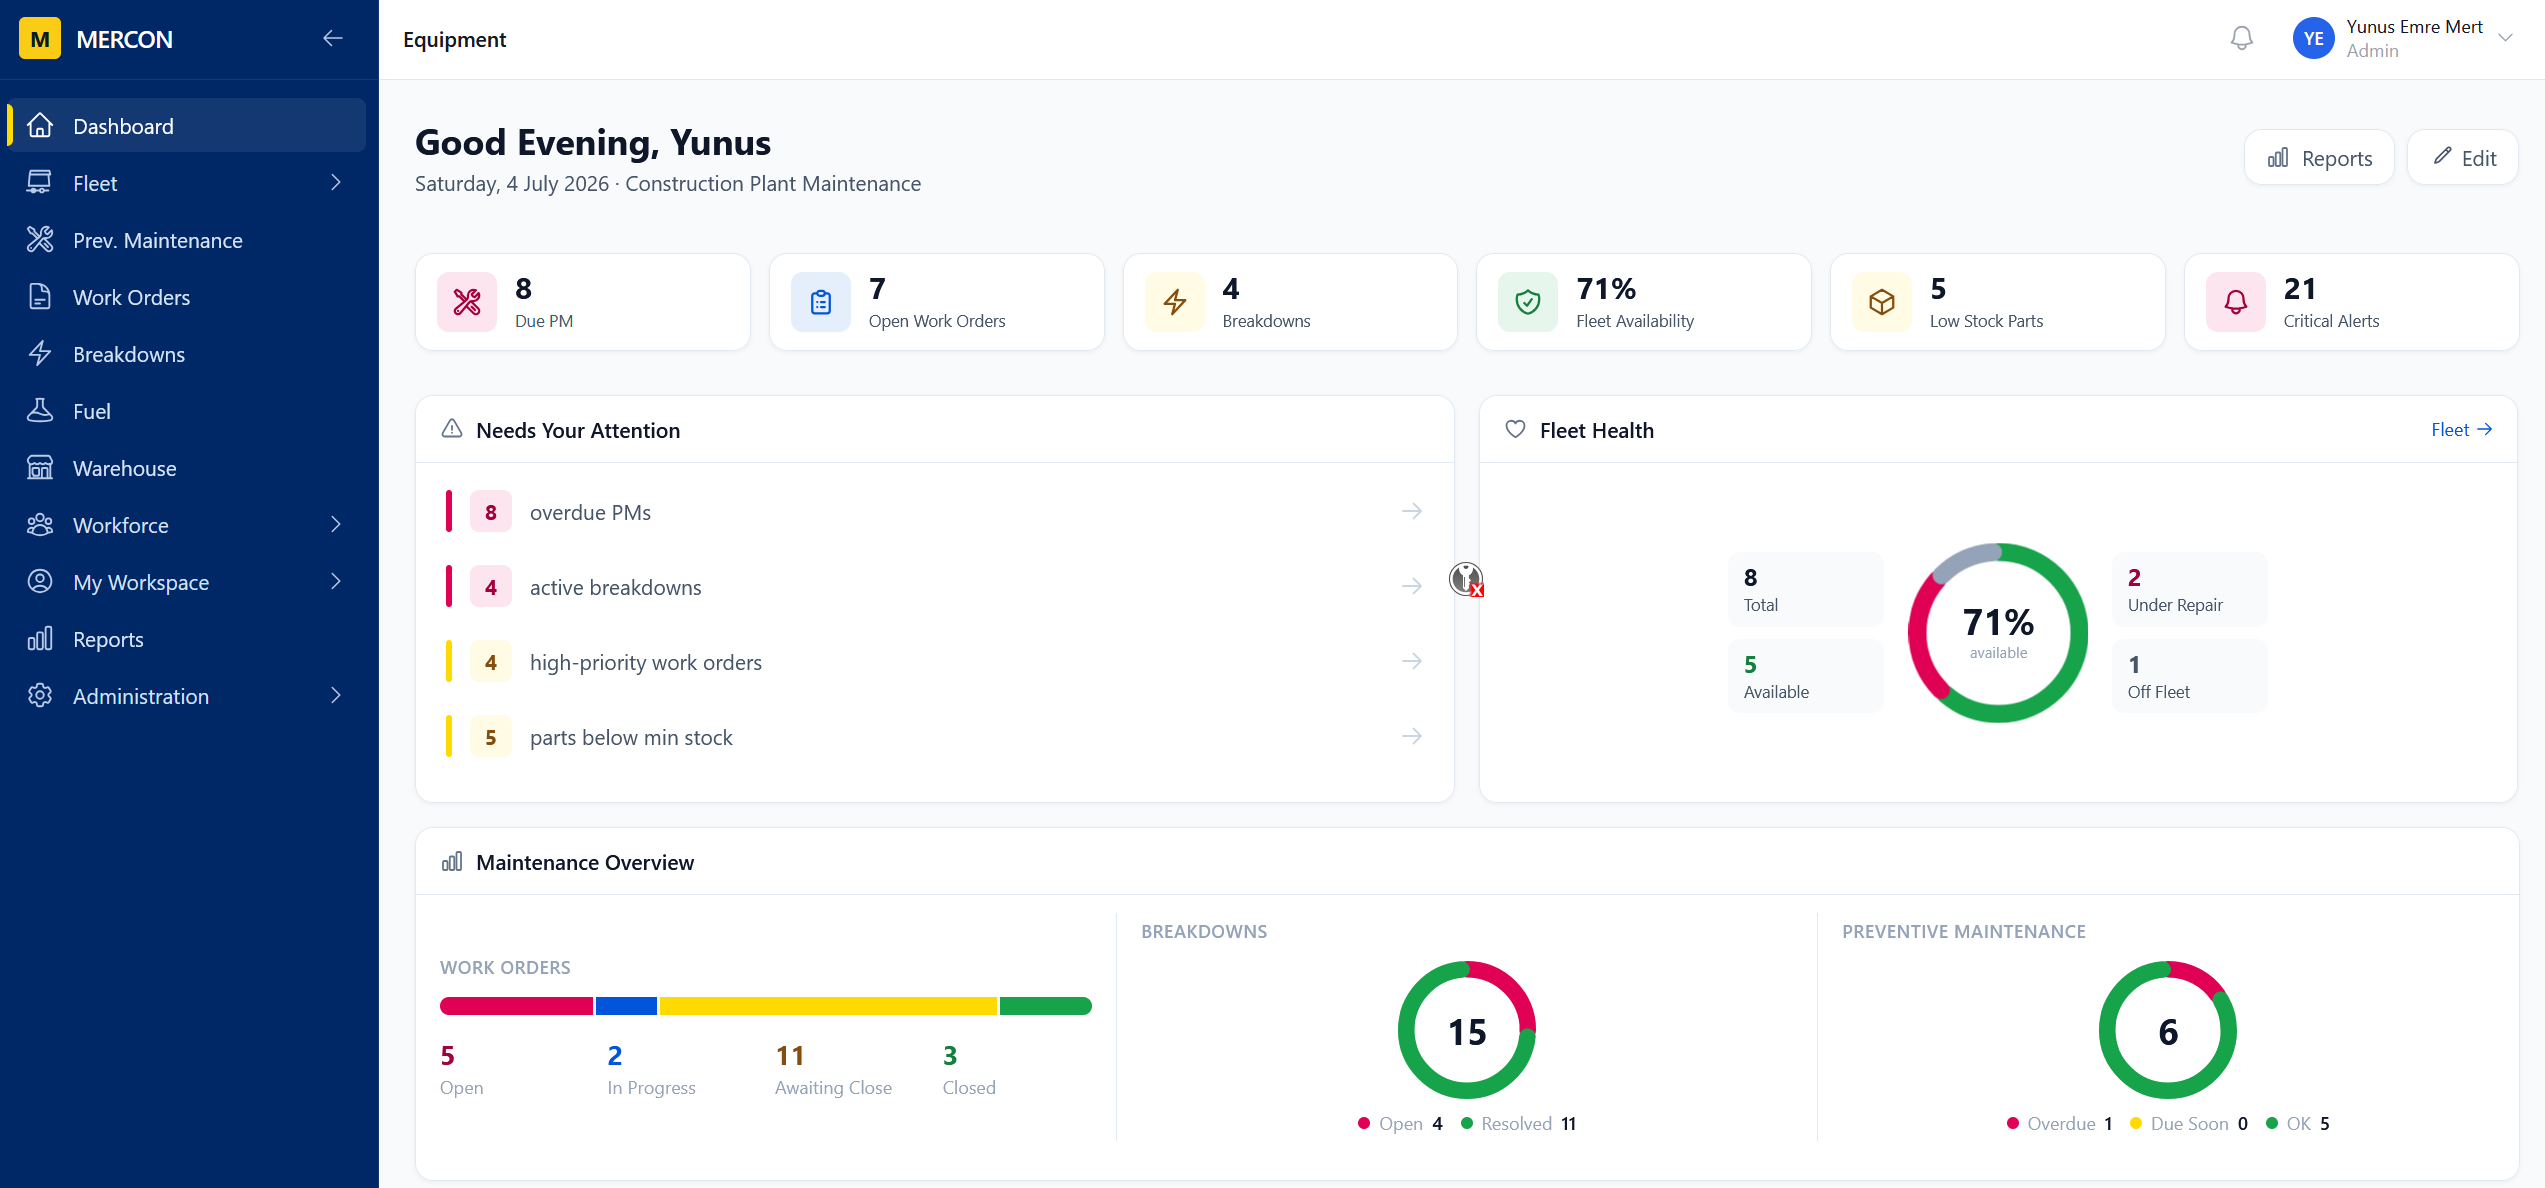The height and width of the screenshot is (1188, 2545).
Task: Click the 71% available donut chart
Action: [x=1998, y=632]
